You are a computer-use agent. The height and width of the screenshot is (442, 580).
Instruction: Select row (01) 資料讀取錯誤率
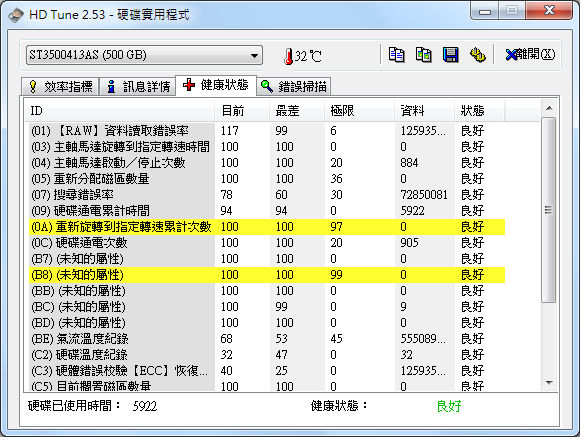(x=267, y=131)
